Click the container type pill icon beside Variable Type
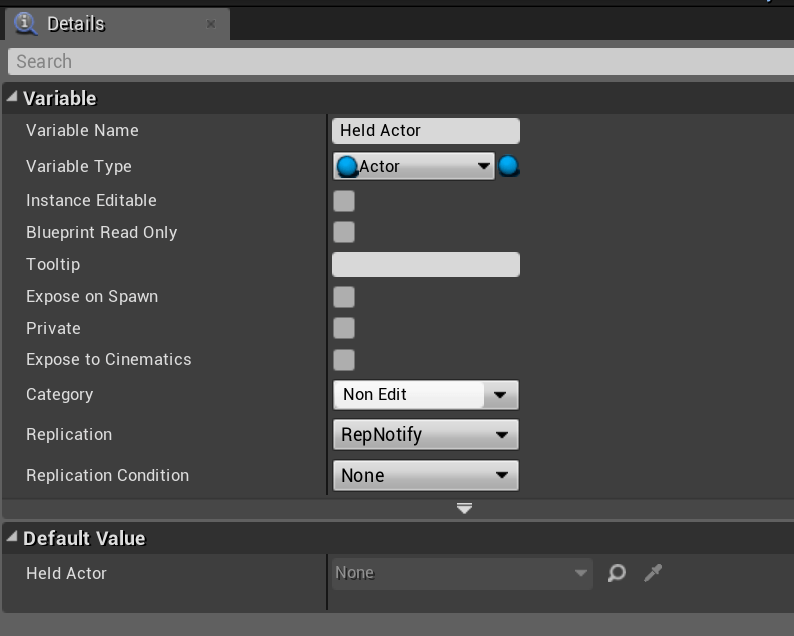 (x=509, y=166)
